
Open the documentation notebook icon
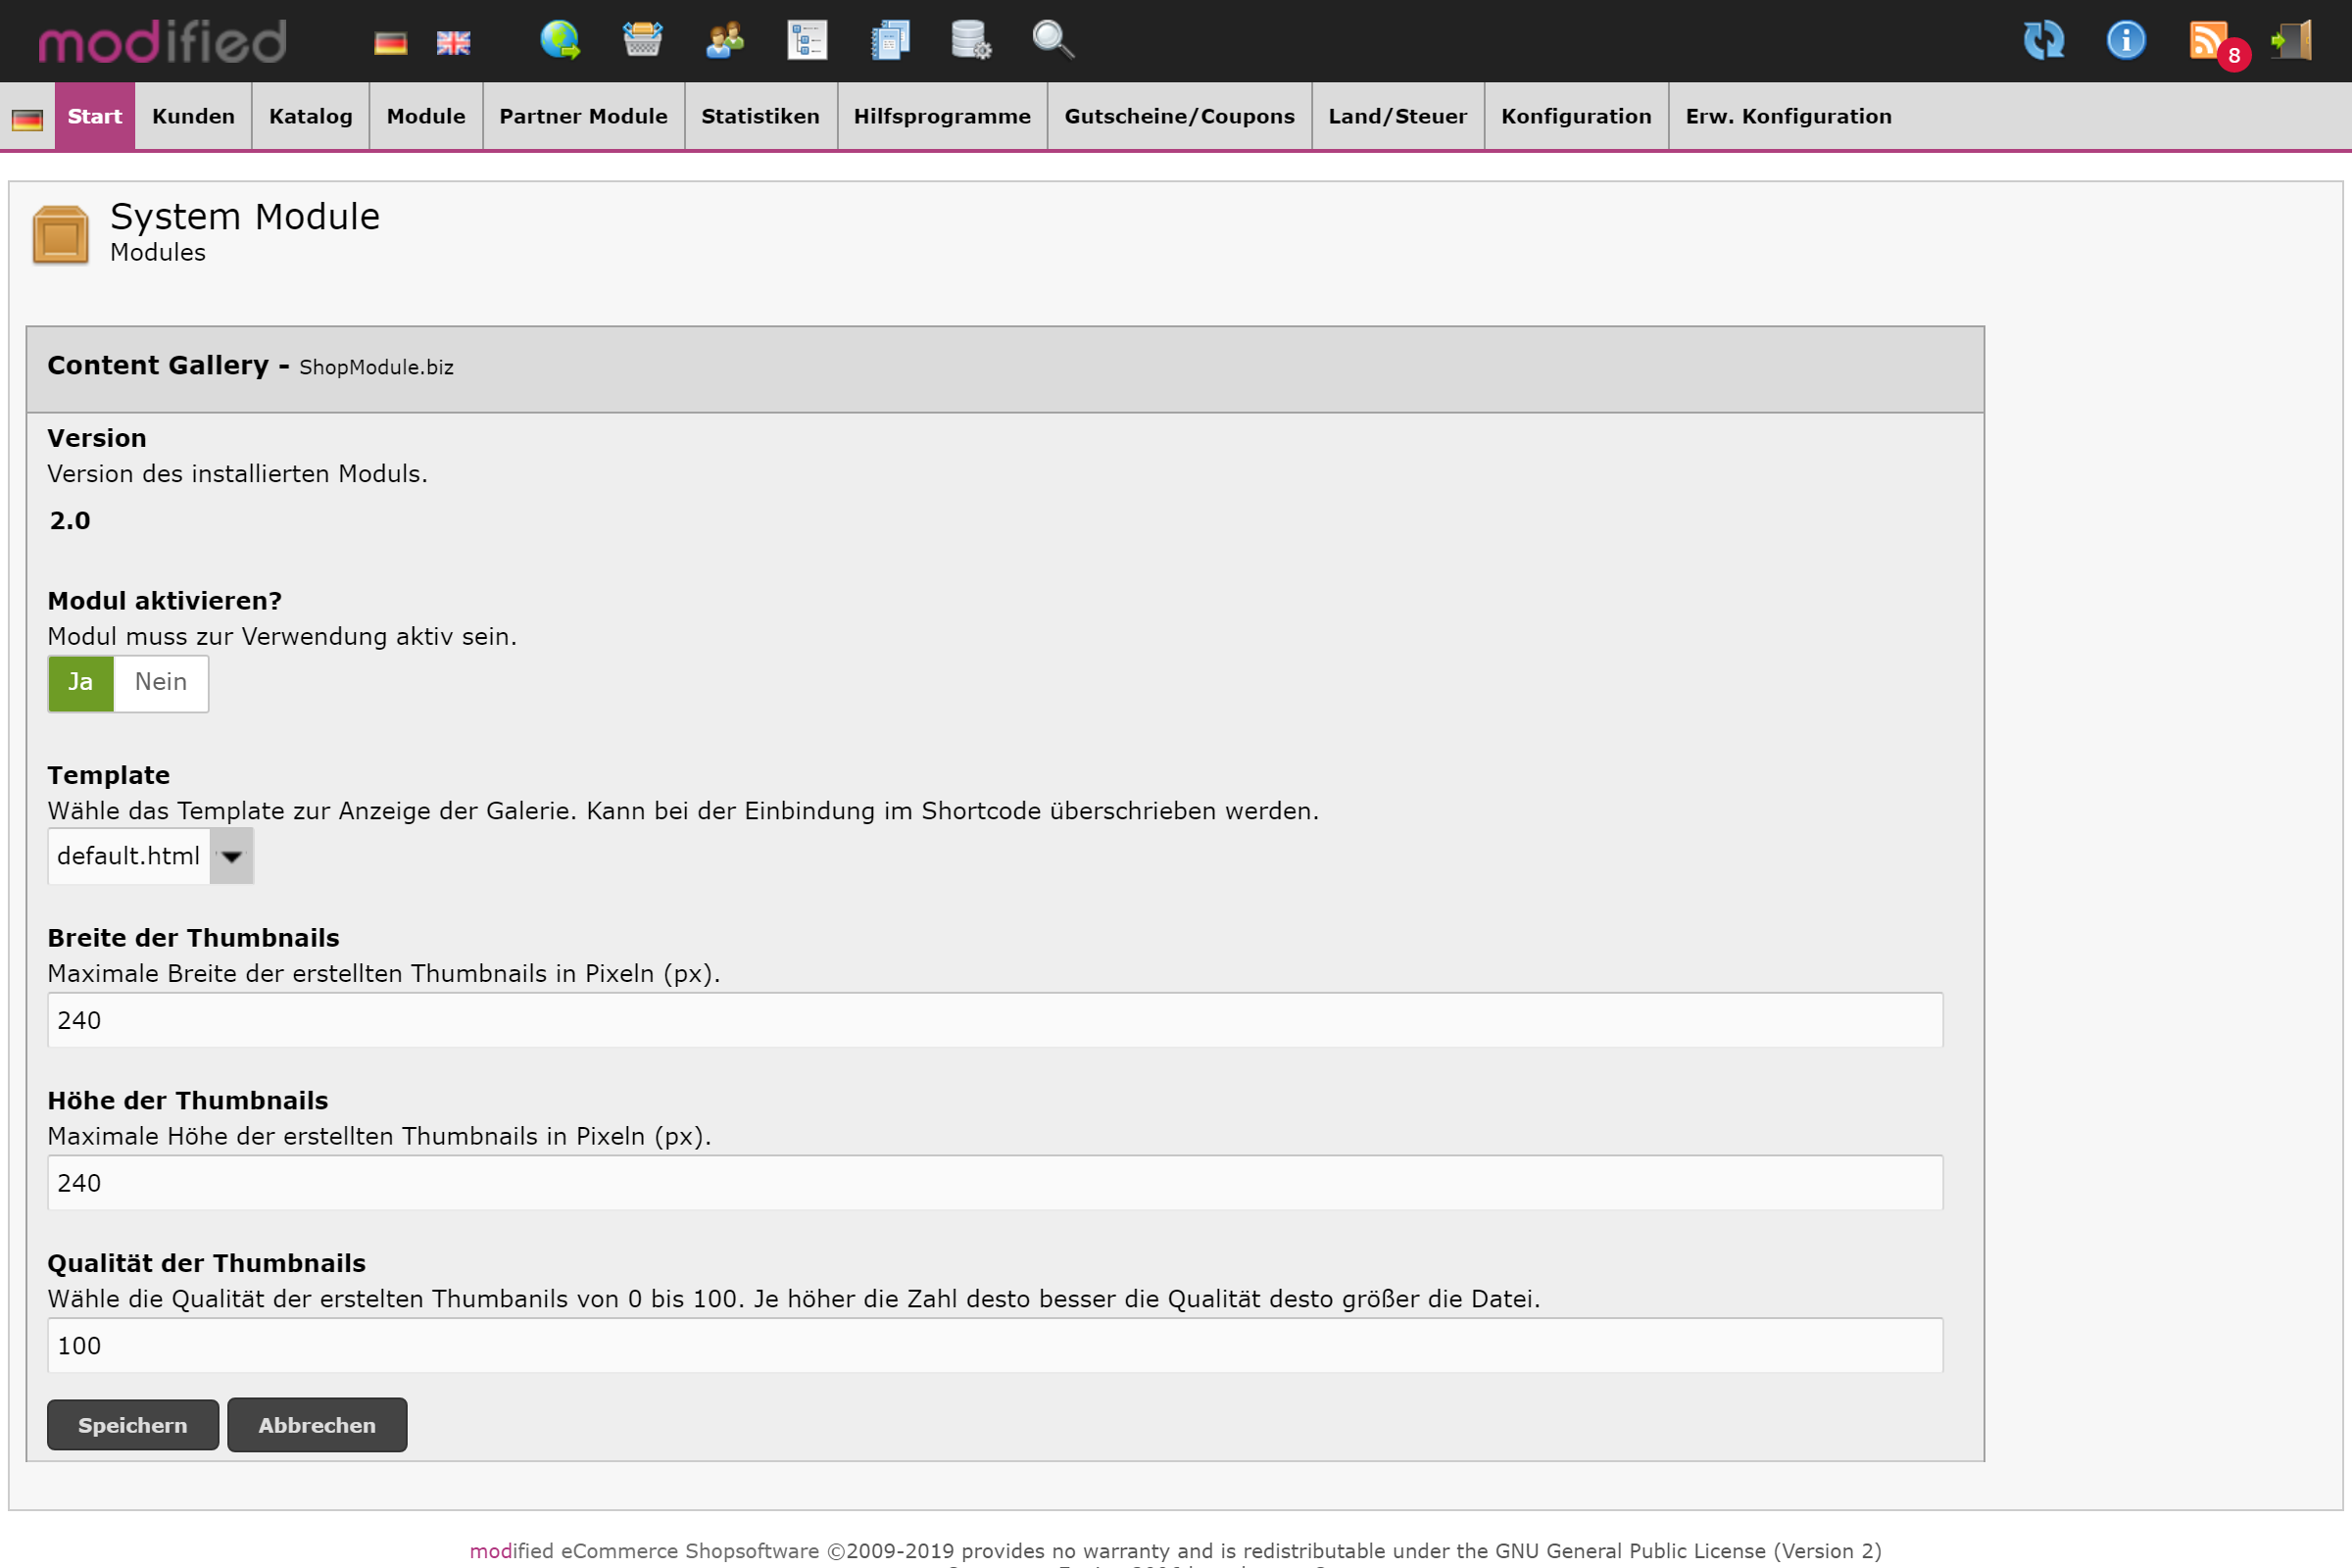click(x=890, y=41)
